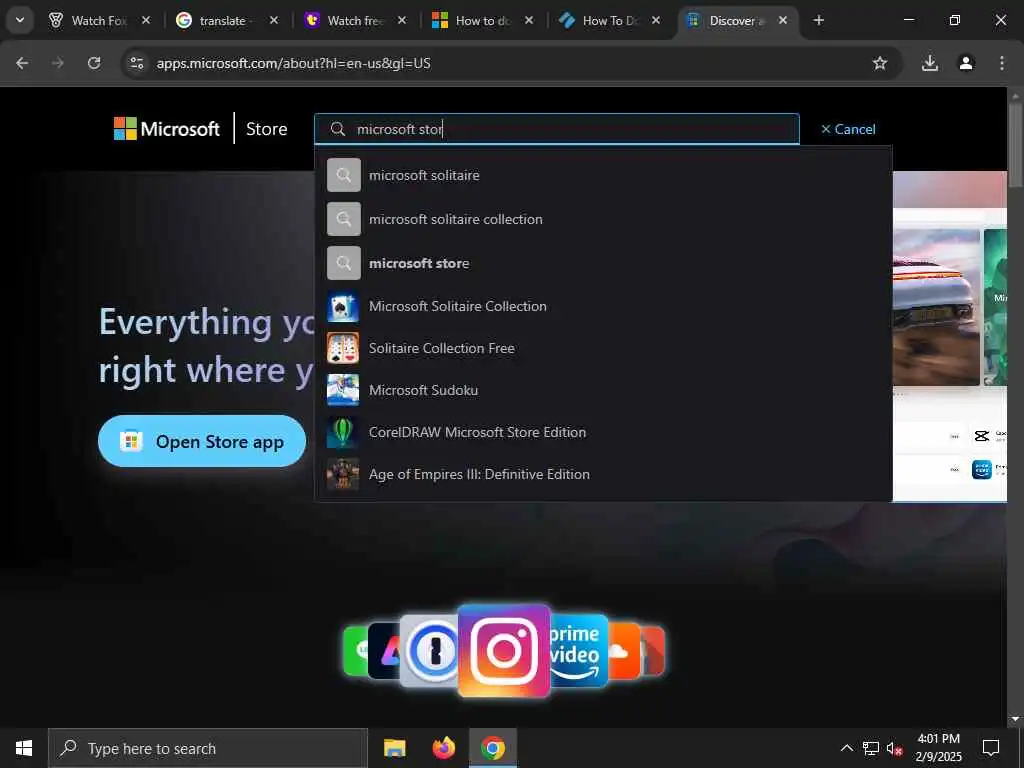Select the Age of Empires III icon

click(x=343, y=474)
